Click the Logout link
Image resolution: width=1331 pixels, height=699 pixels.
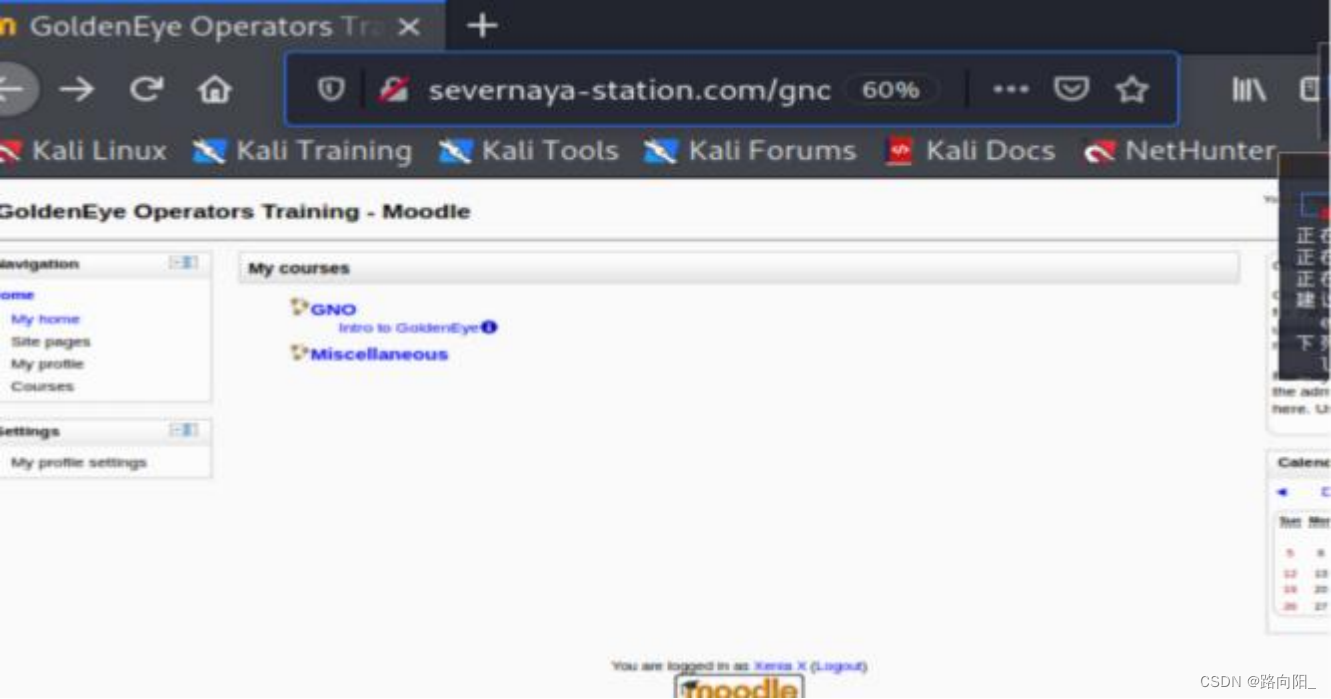[838, 666]
